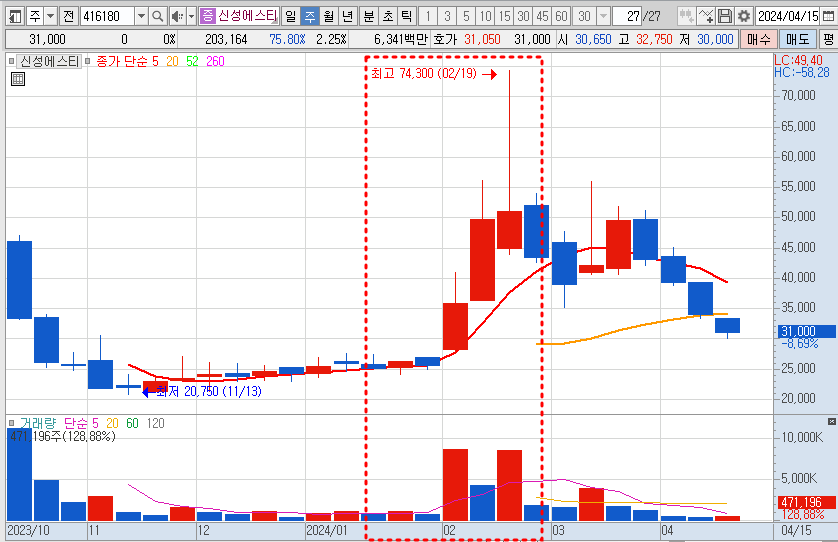838x542 pixels.
Task: Click the 2024/01 date axis label
Action: click(327, 531)
